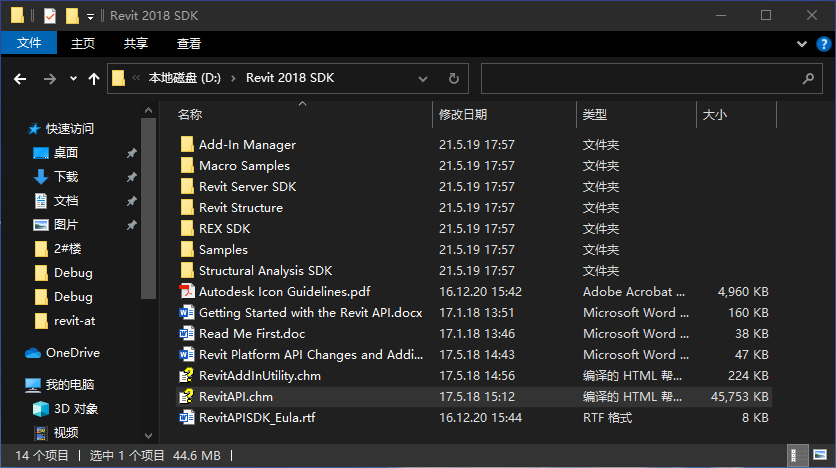This screenshot has height=468, width=836.
Task: Open the Customize Quick Access Toolbar dropdown
Action: point(91,17)
